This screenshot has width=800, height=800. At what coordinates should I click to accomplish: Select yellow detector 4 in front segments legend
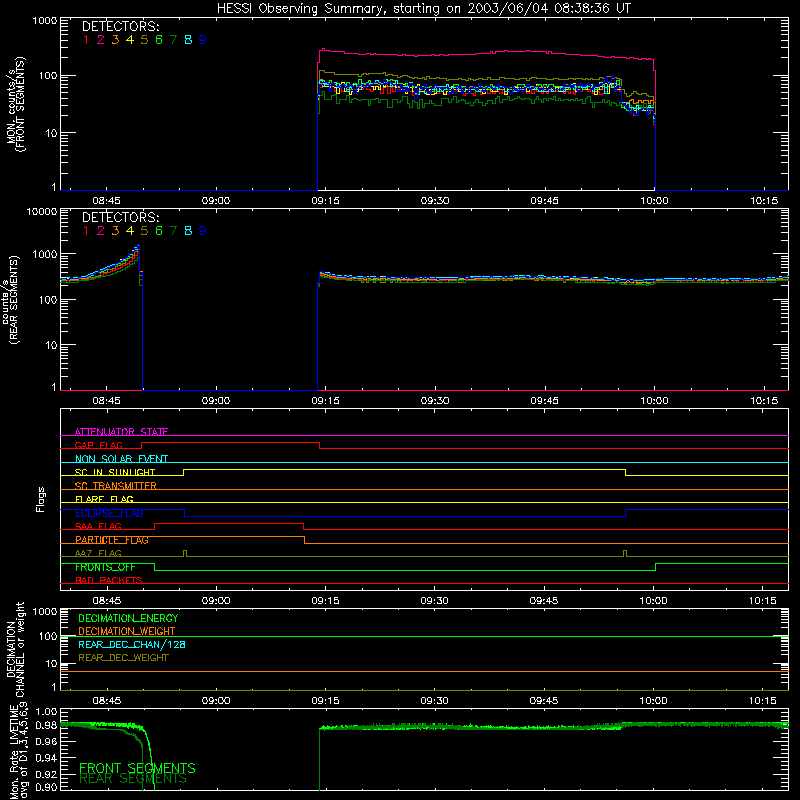pyautogui.click(x=130, y=40)
